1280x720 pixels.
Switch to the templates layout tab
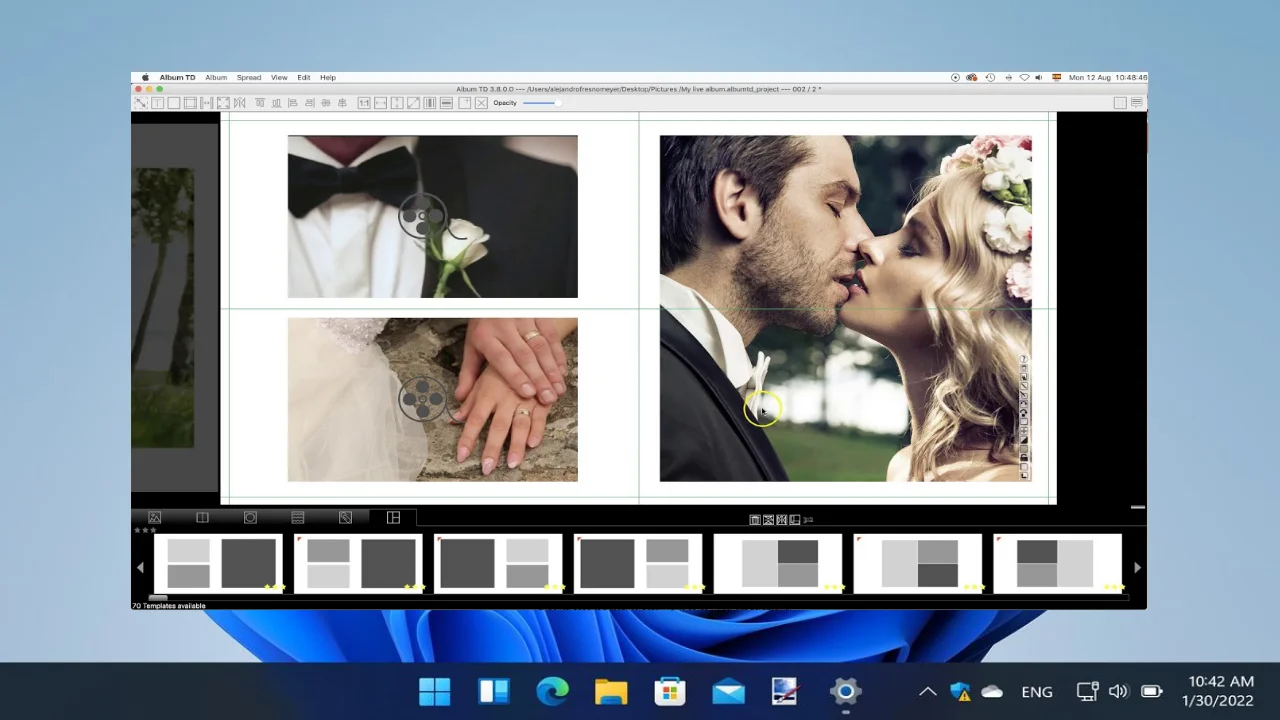pos(393,517)
